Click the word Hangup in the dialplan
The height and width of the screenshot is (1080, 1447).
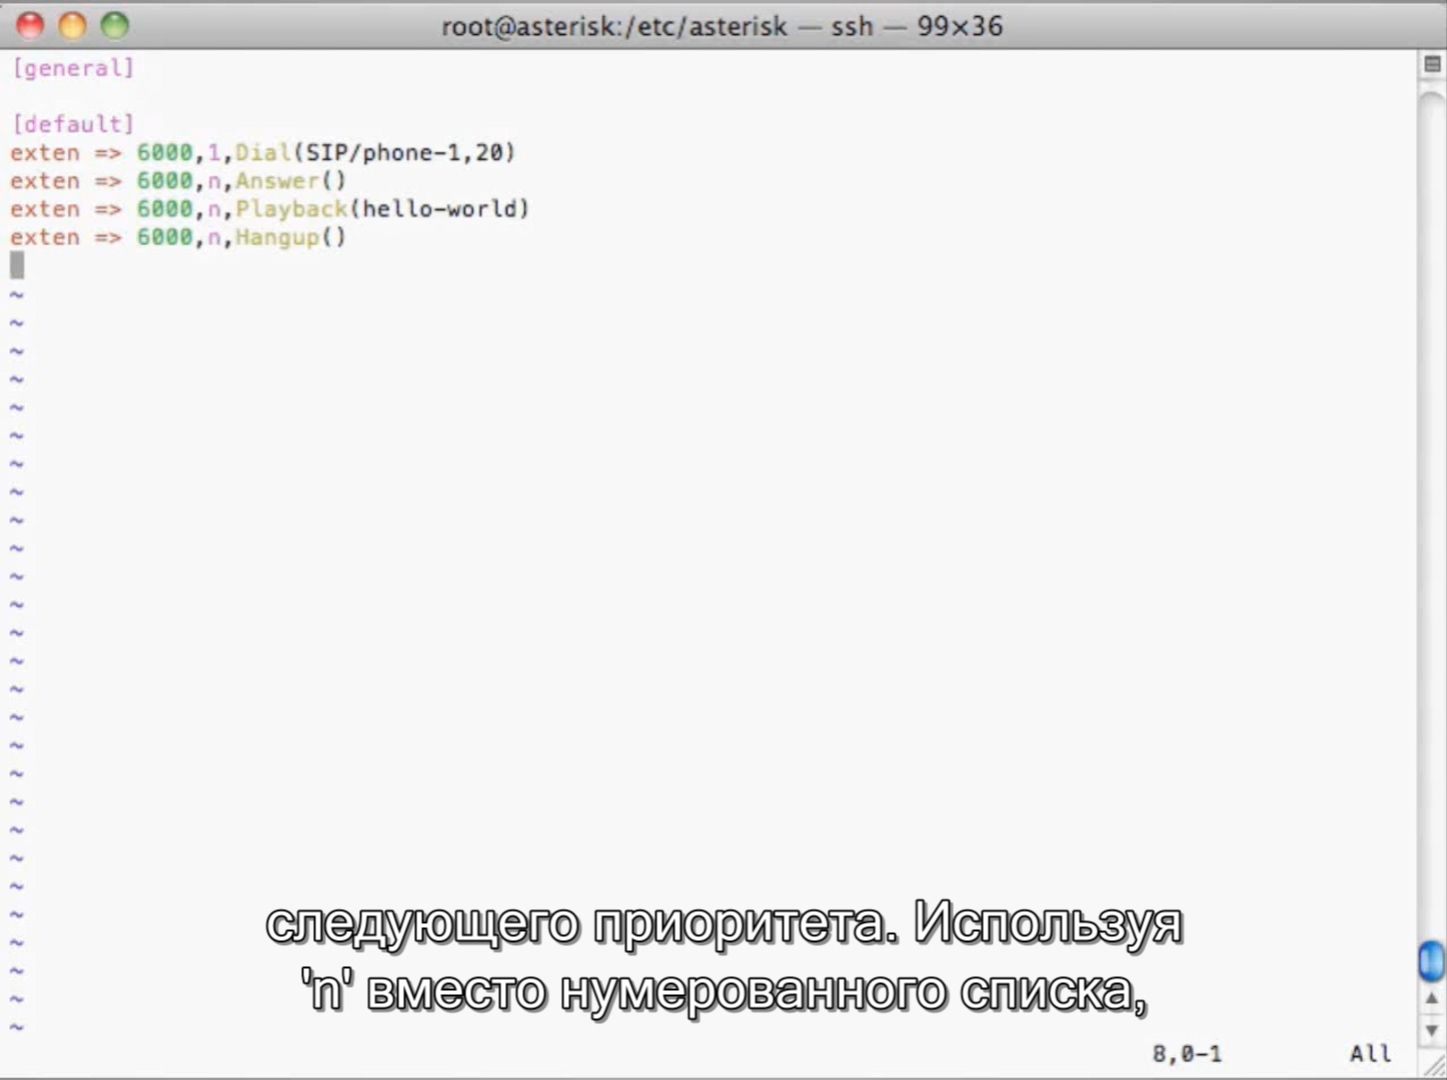tap(277, 237)
